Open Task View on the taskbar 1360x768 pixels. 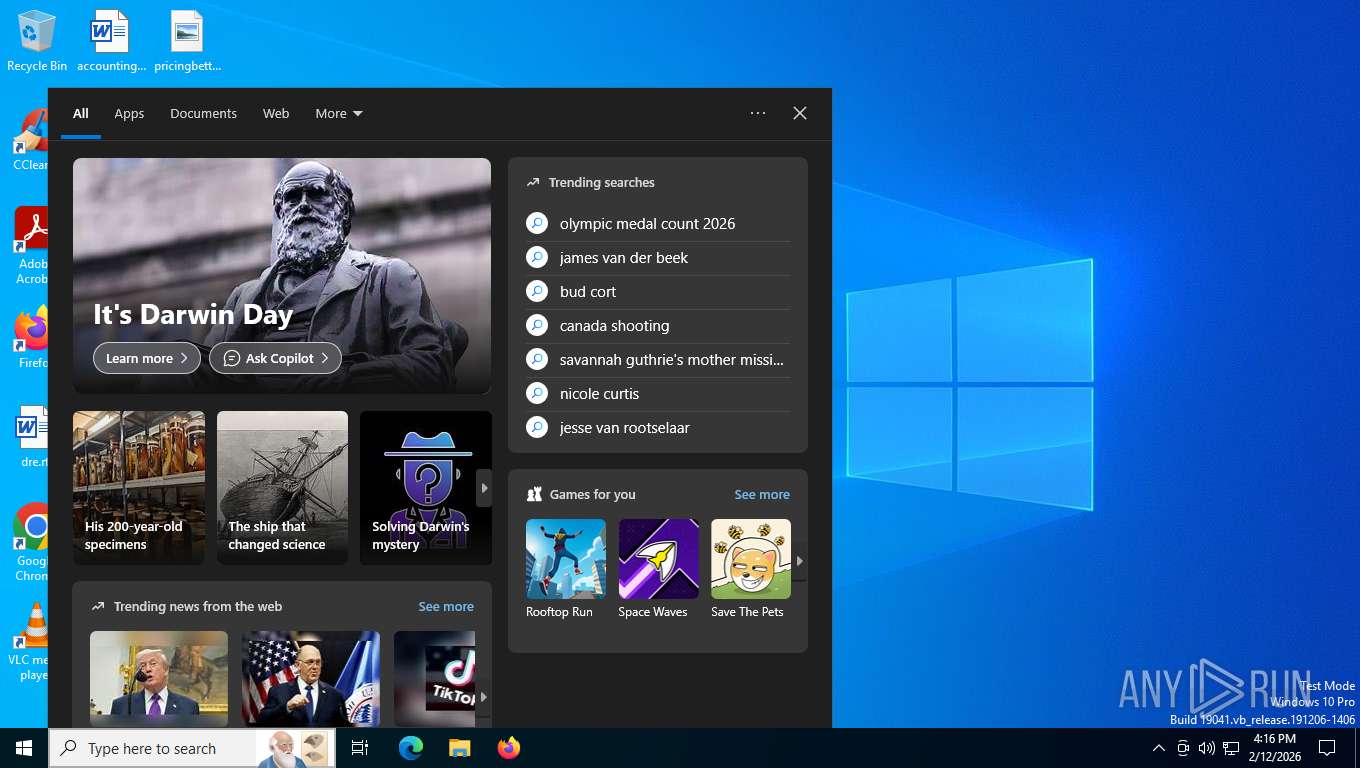pyautogui.click(x=360, y=748)
